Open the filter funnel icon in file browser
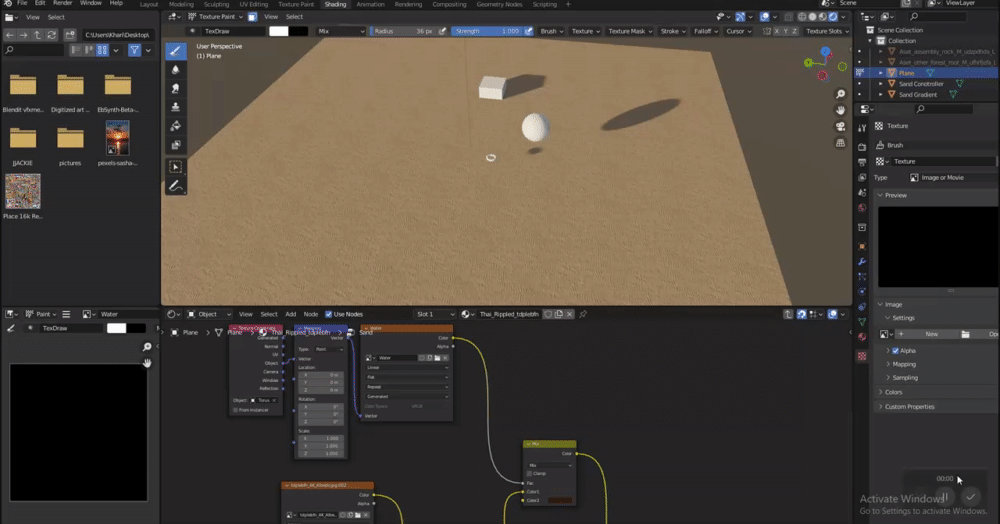This screenshot has width=1000, height=524. 135,50
